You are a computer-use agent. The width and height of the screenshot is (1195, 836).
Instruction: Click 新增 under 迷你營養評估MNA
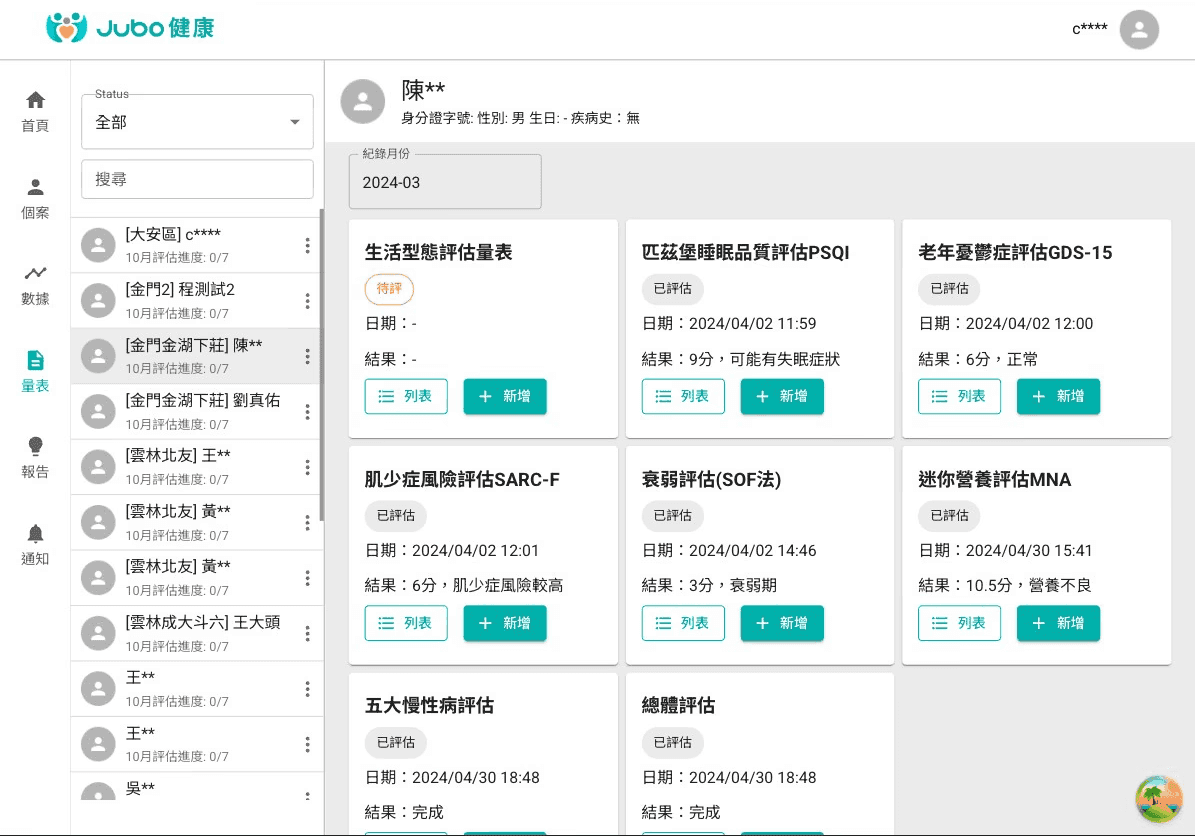click(x=1059, y=623)
